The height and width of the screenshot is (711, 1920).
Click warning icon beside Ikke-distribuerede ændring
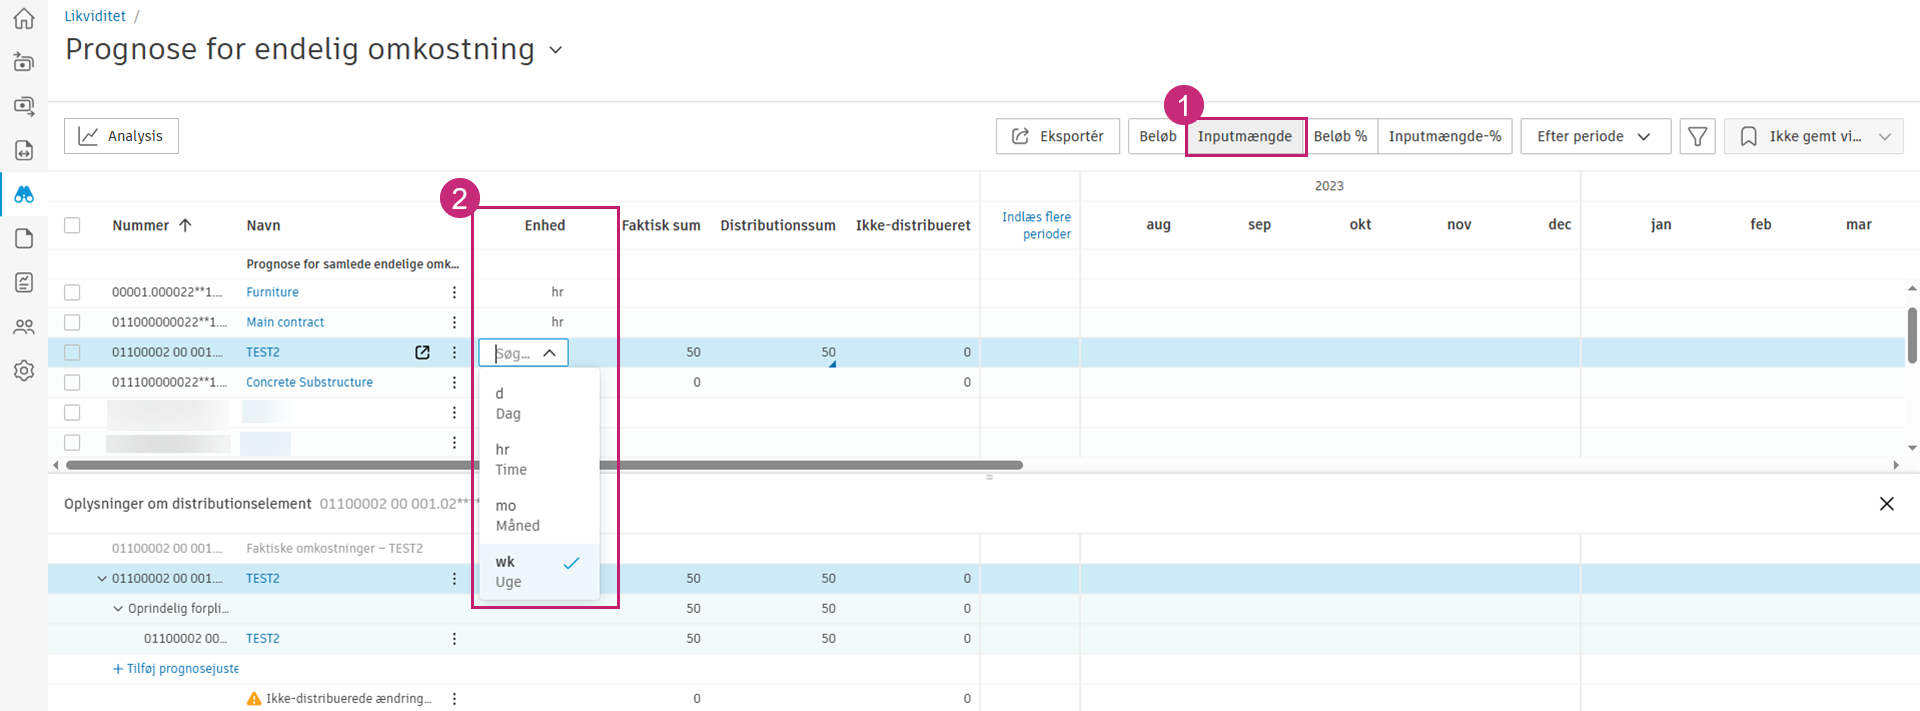[x=254, y=698]
